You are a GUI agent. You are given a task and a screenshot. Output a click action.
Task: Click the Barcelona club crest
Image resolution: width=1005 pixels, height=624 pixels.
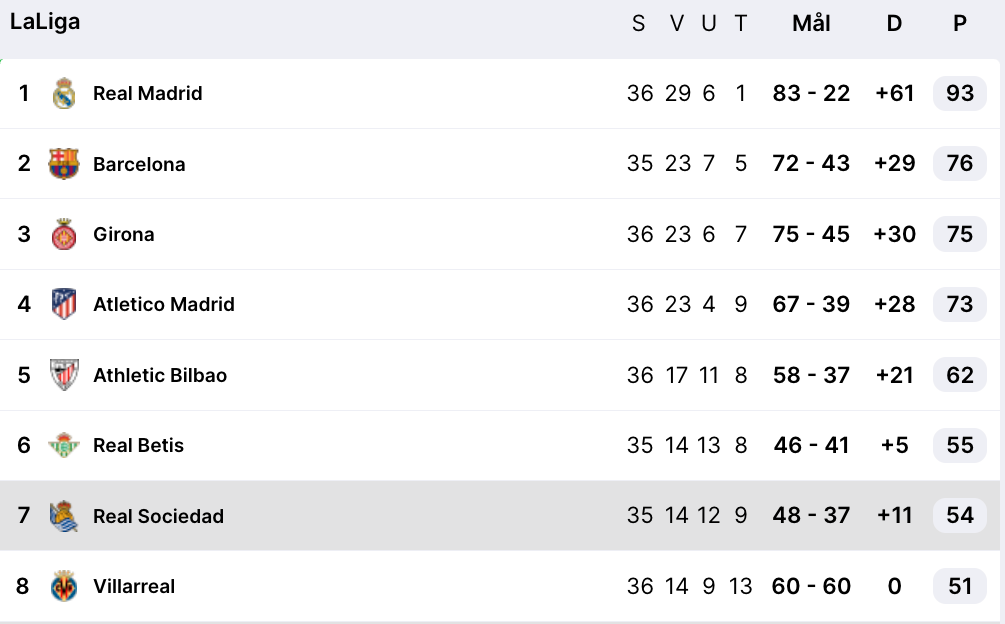(65, 164)
